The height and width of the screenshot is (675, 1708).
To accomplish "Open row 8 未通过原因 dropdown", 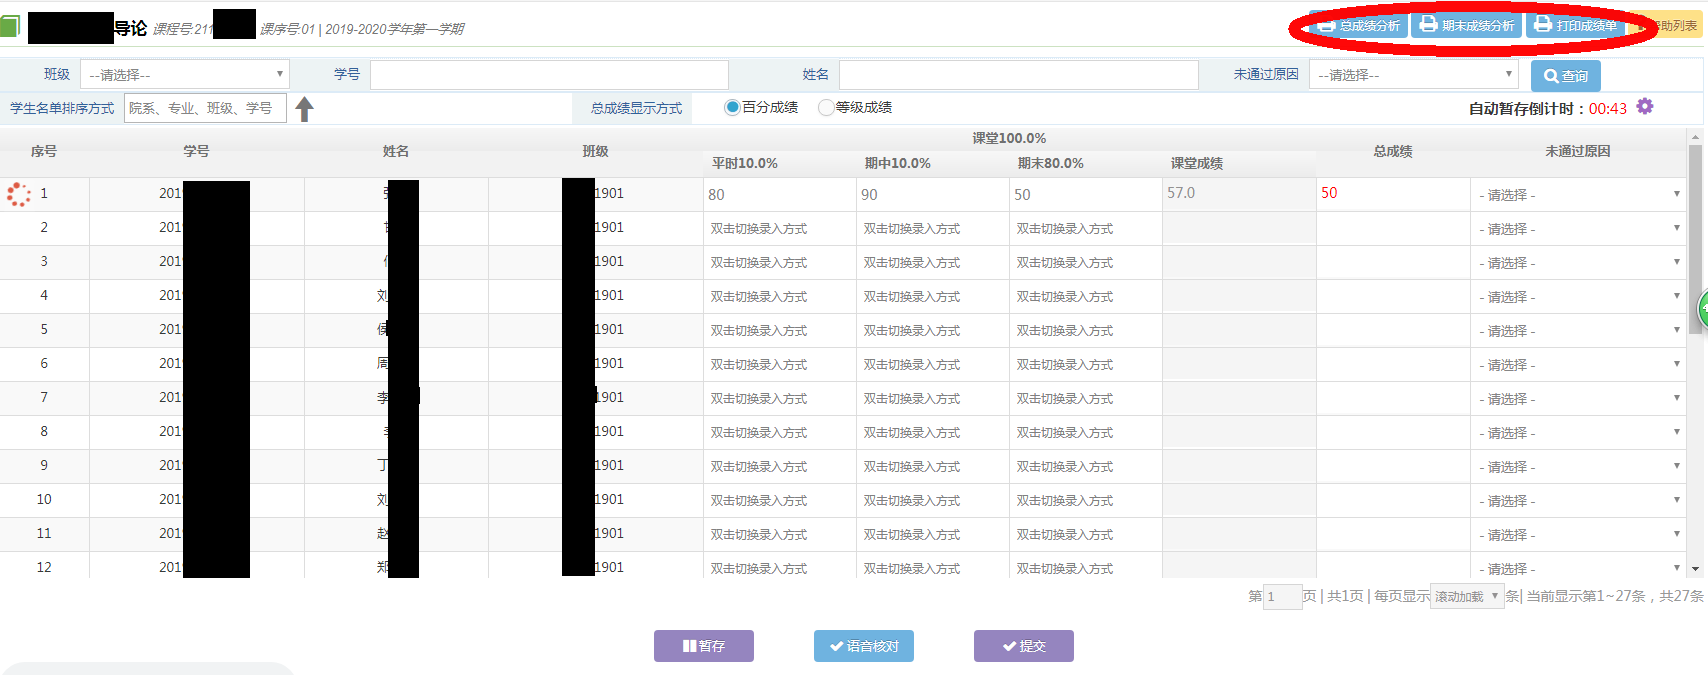I will 1578,433.
